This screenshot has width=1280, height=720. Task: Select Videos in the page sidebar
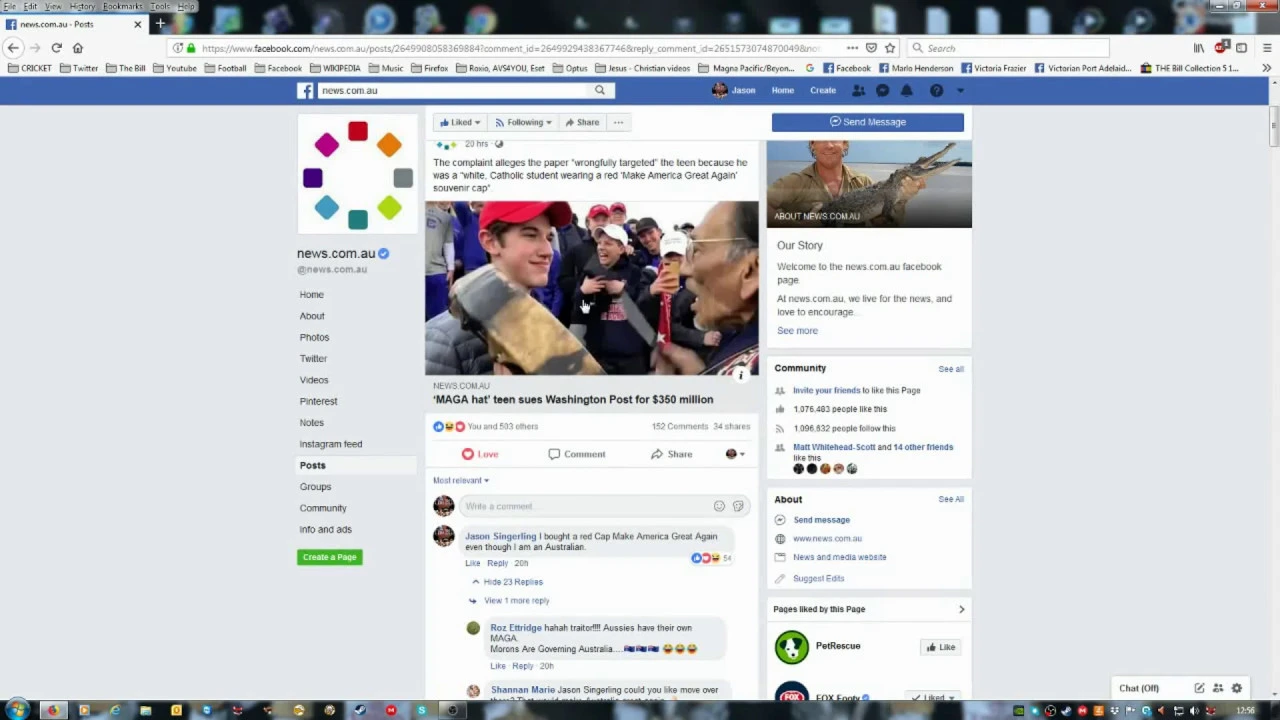click(x=314, y=380)
